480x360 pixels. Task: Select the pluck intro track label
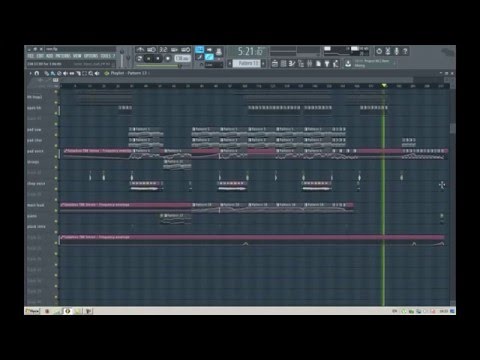coord(36,227)
